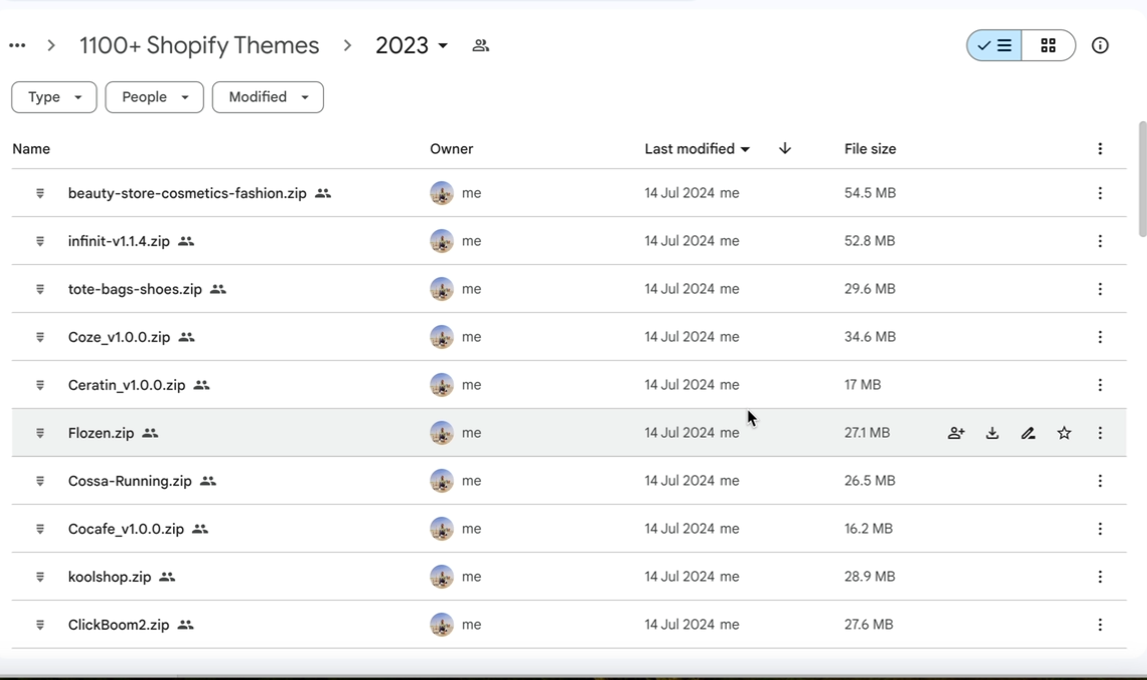Switch to grid layout view
Viewport: 1147px width, 680px height.
(x=1048, y=45)
